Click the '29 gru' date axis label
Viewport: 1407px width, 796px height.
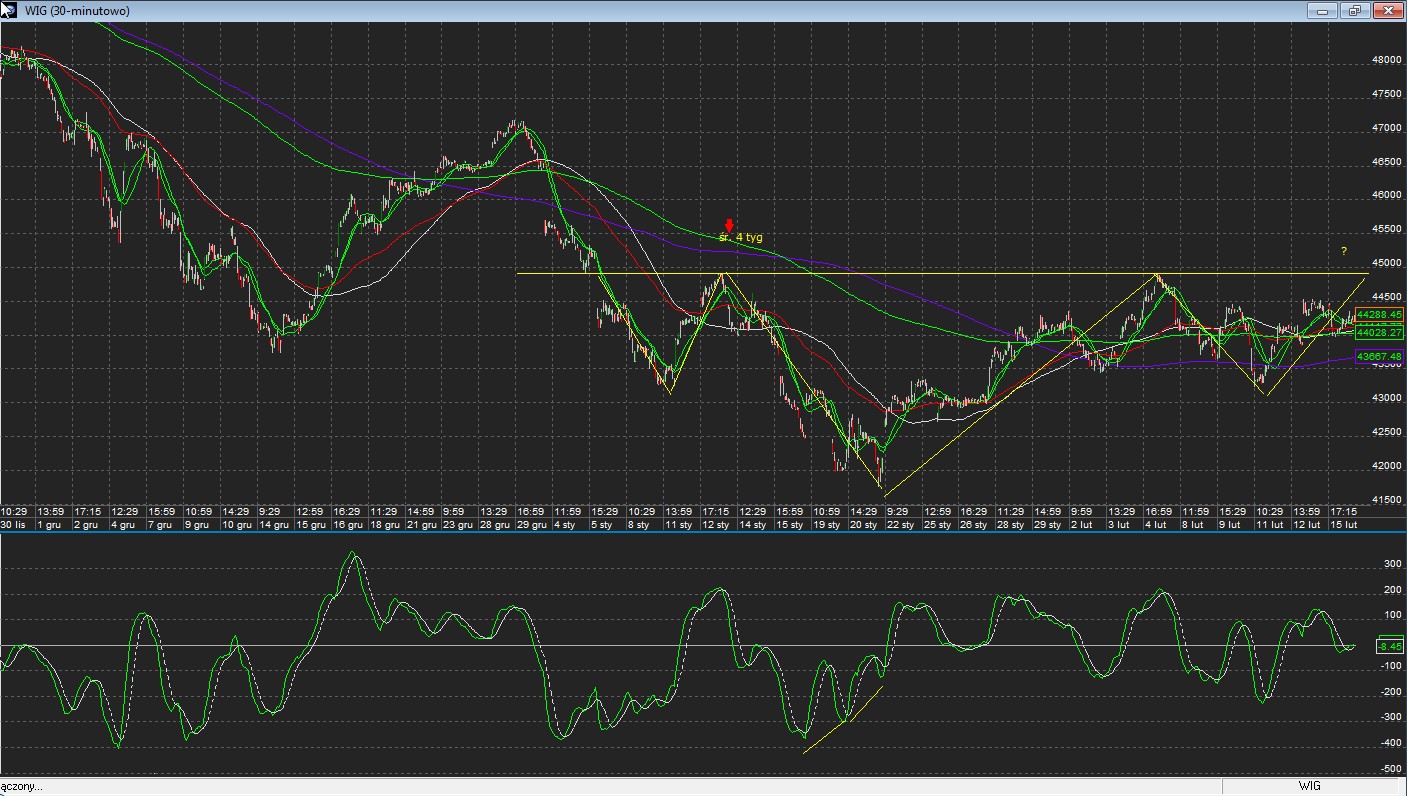pos(532,525)
